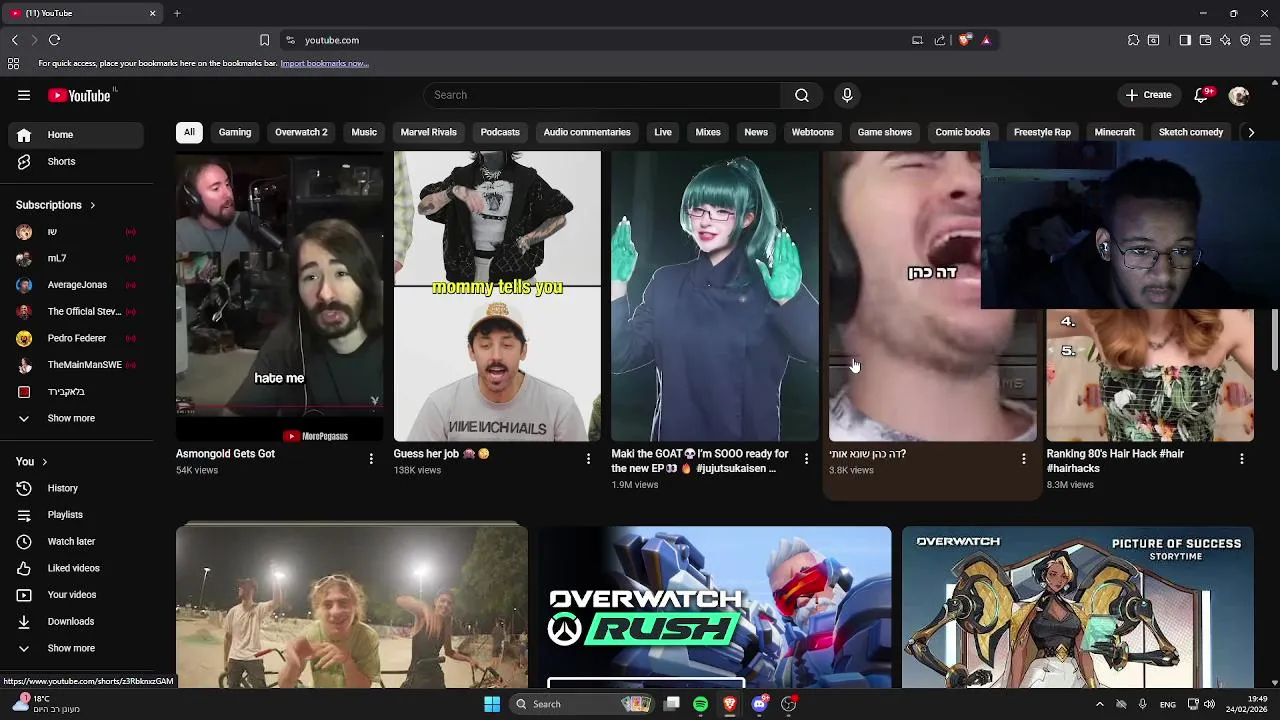Toggle the browser sidebar panel icon

click(1185, 40)
